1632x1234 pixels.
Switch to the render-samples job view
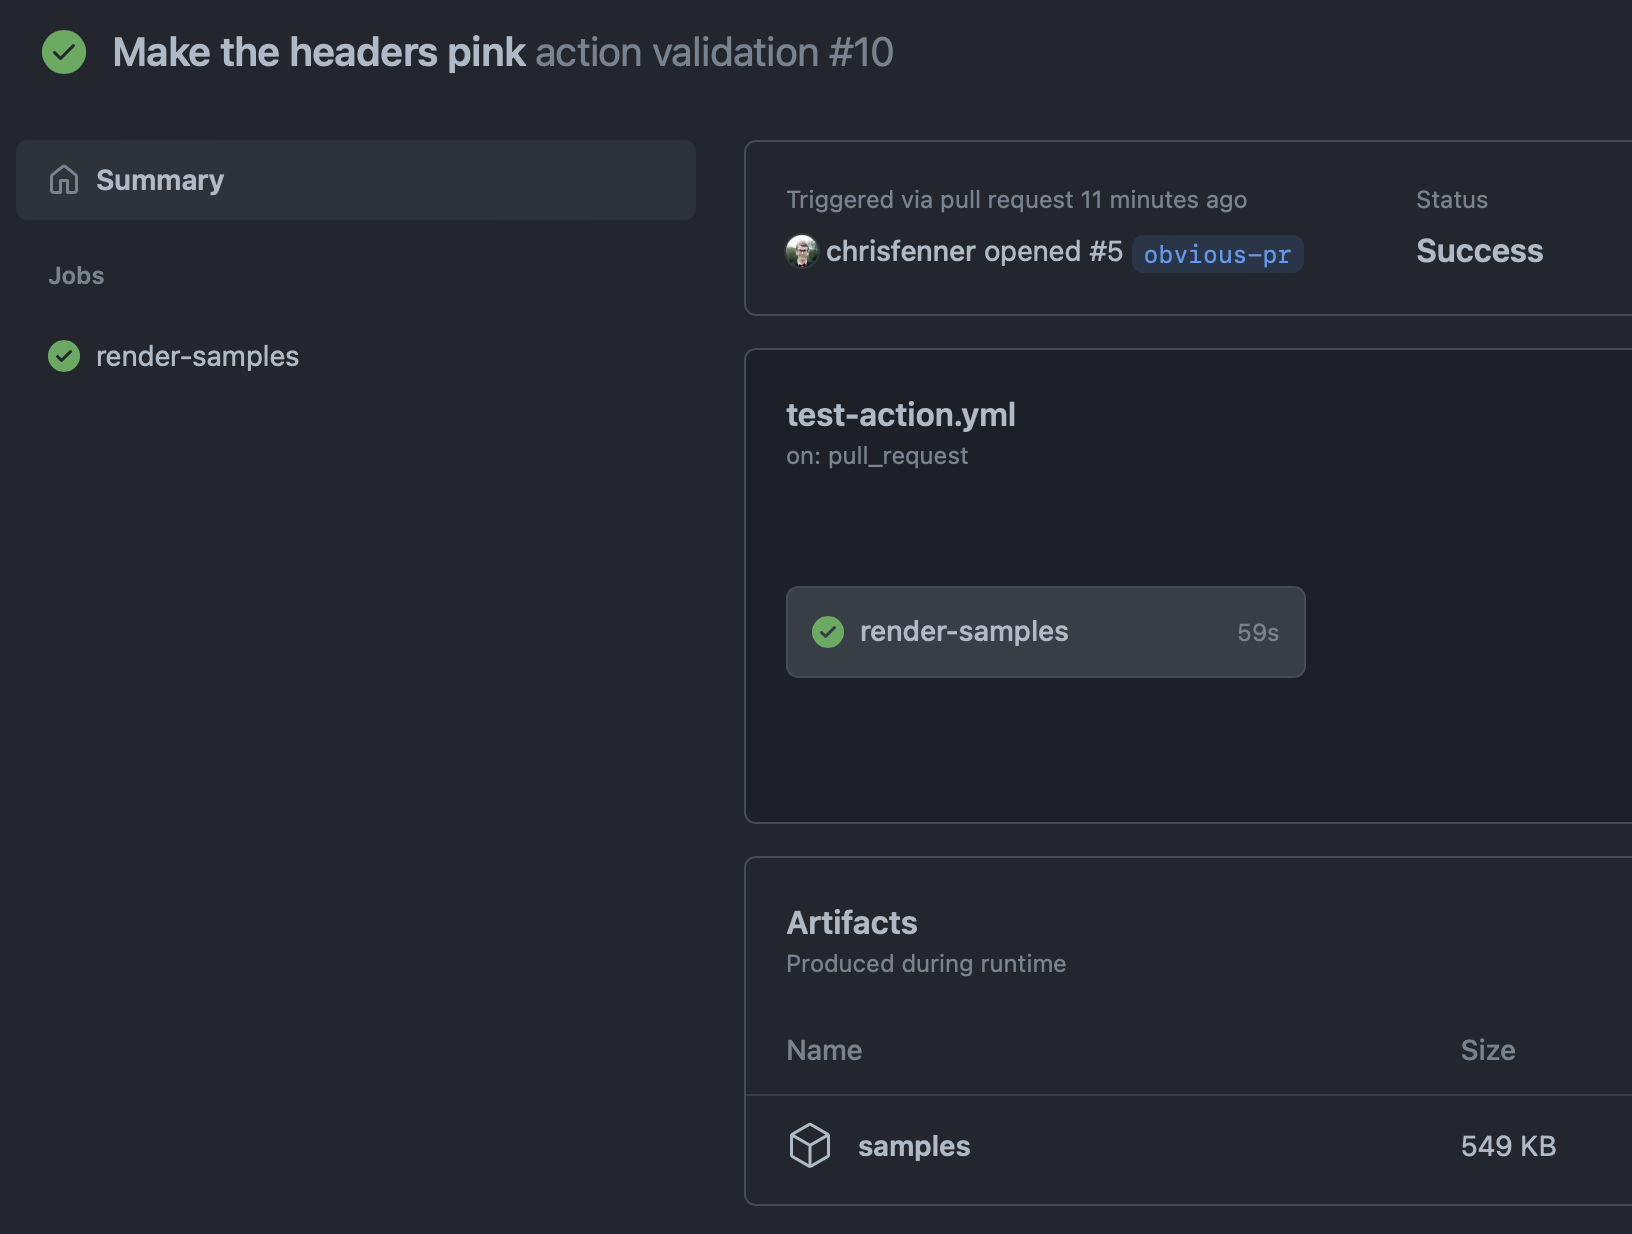[x=196, y=356]
